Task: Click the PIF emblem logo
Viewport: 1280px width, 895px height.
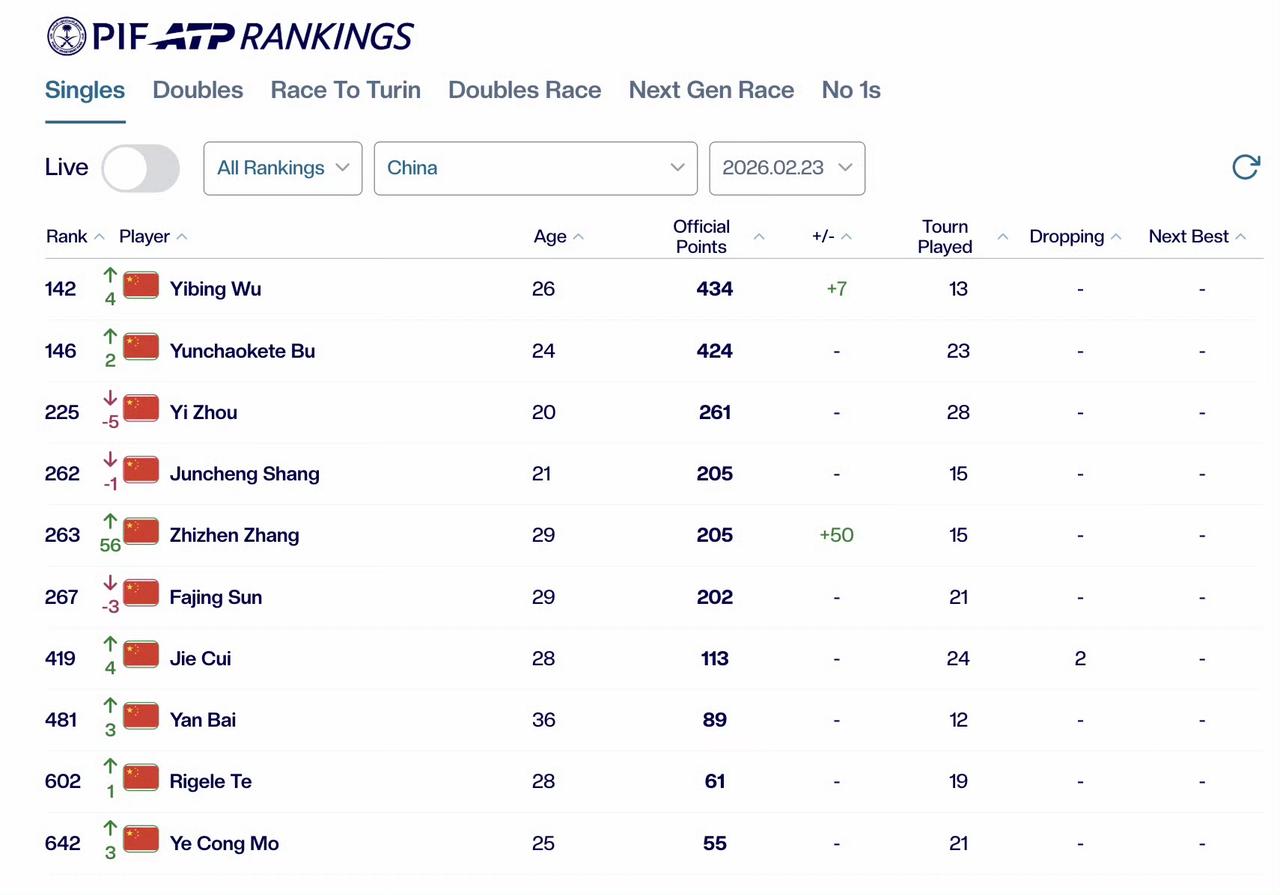Action: [x=66, y=36]
